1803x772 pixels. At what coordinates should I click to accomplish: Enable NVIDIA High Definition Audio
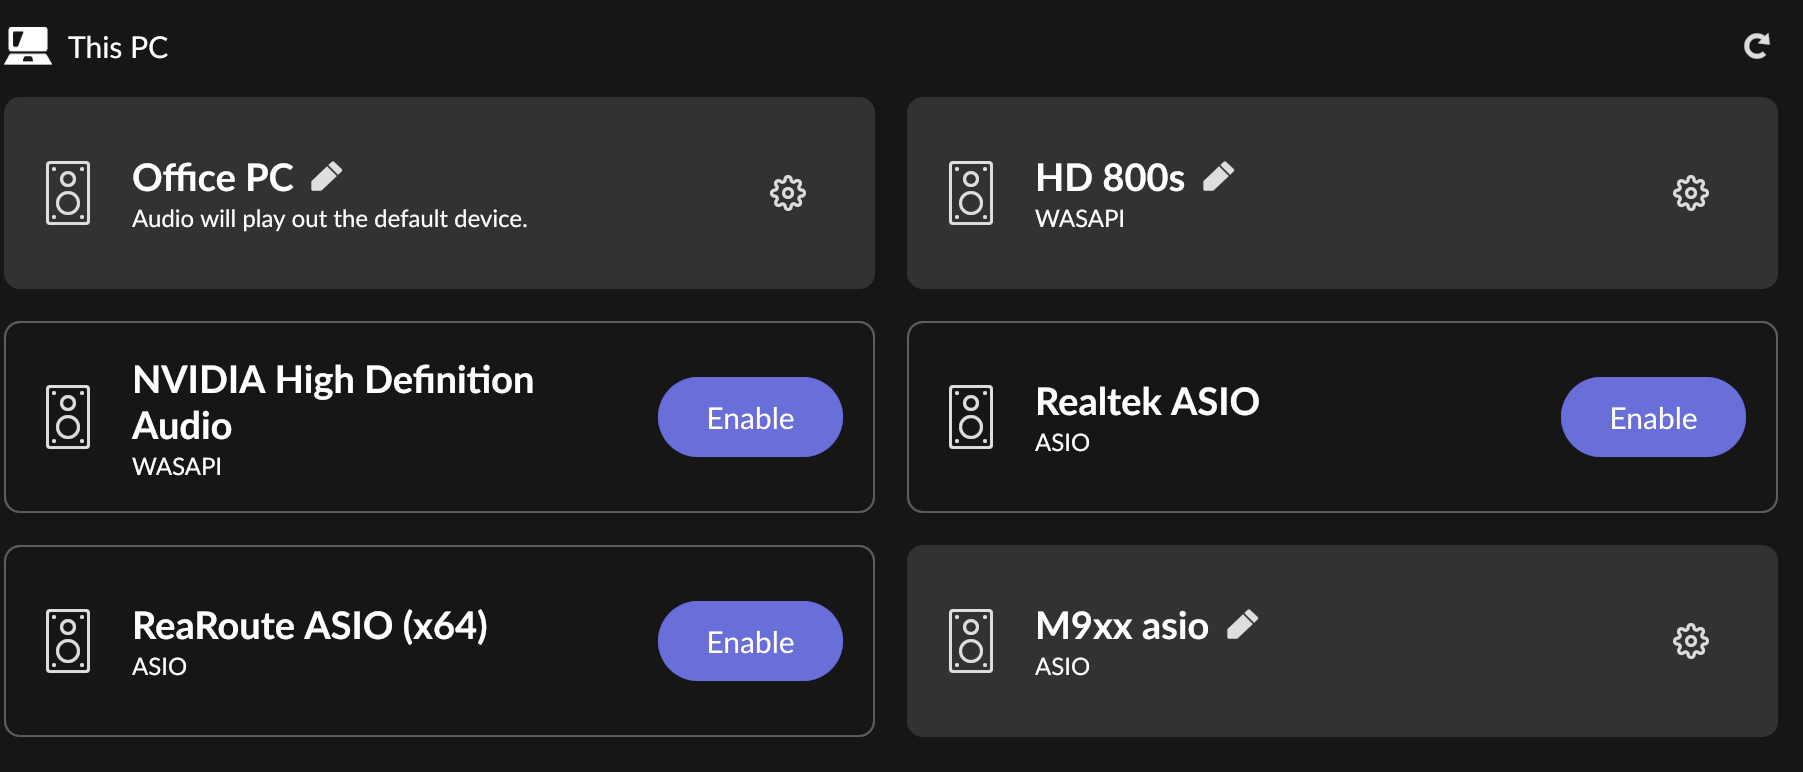click(x=750, y=417)
